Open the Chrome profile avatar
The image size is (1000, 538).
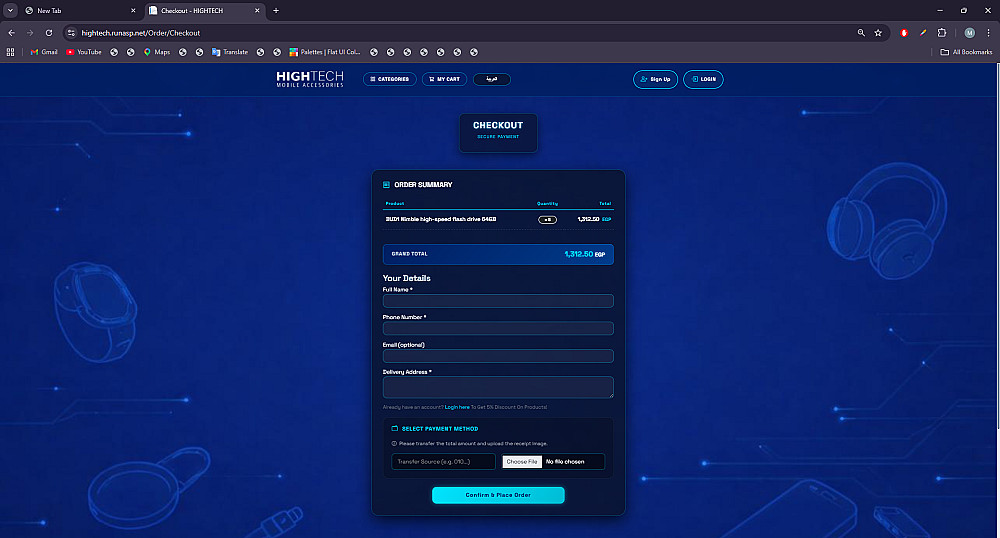pyautogui.click(x=969, y=33)
